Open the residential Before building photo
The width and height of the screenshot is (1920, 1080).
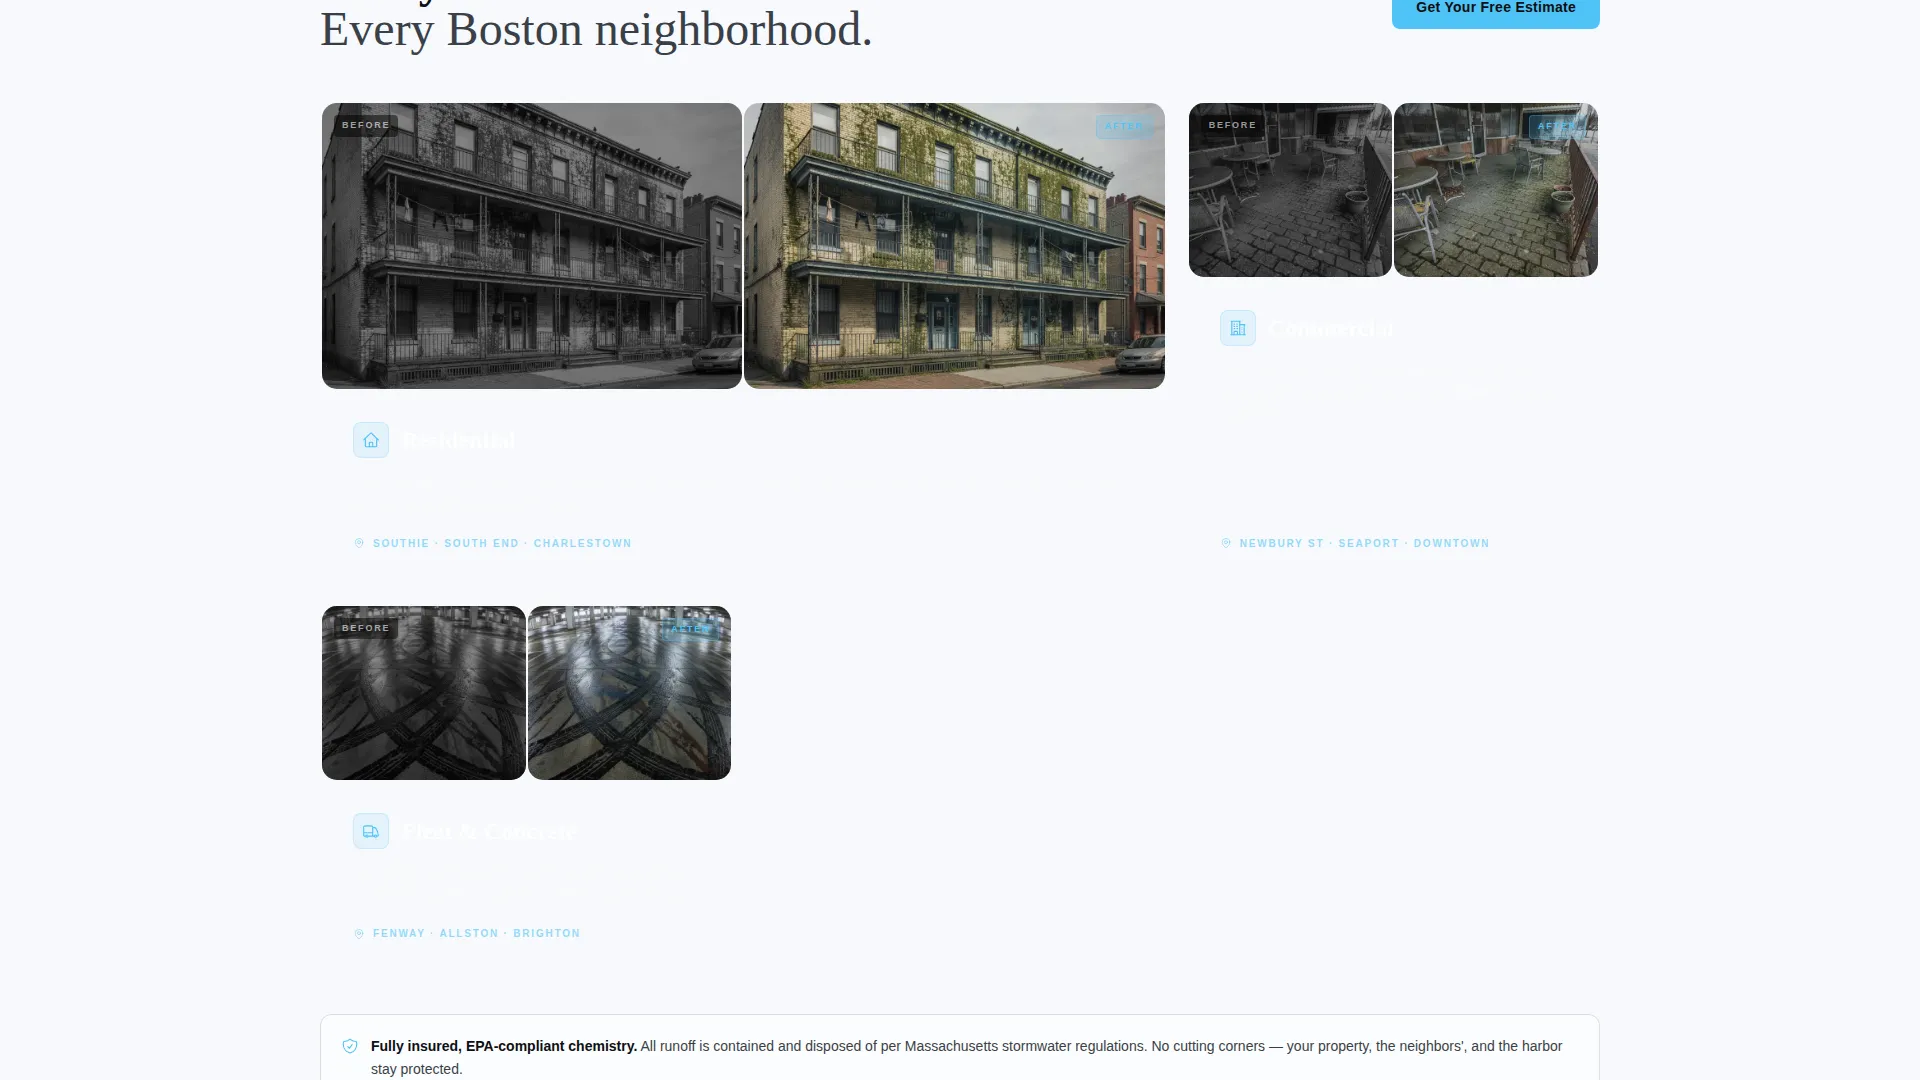coord(532,246)
